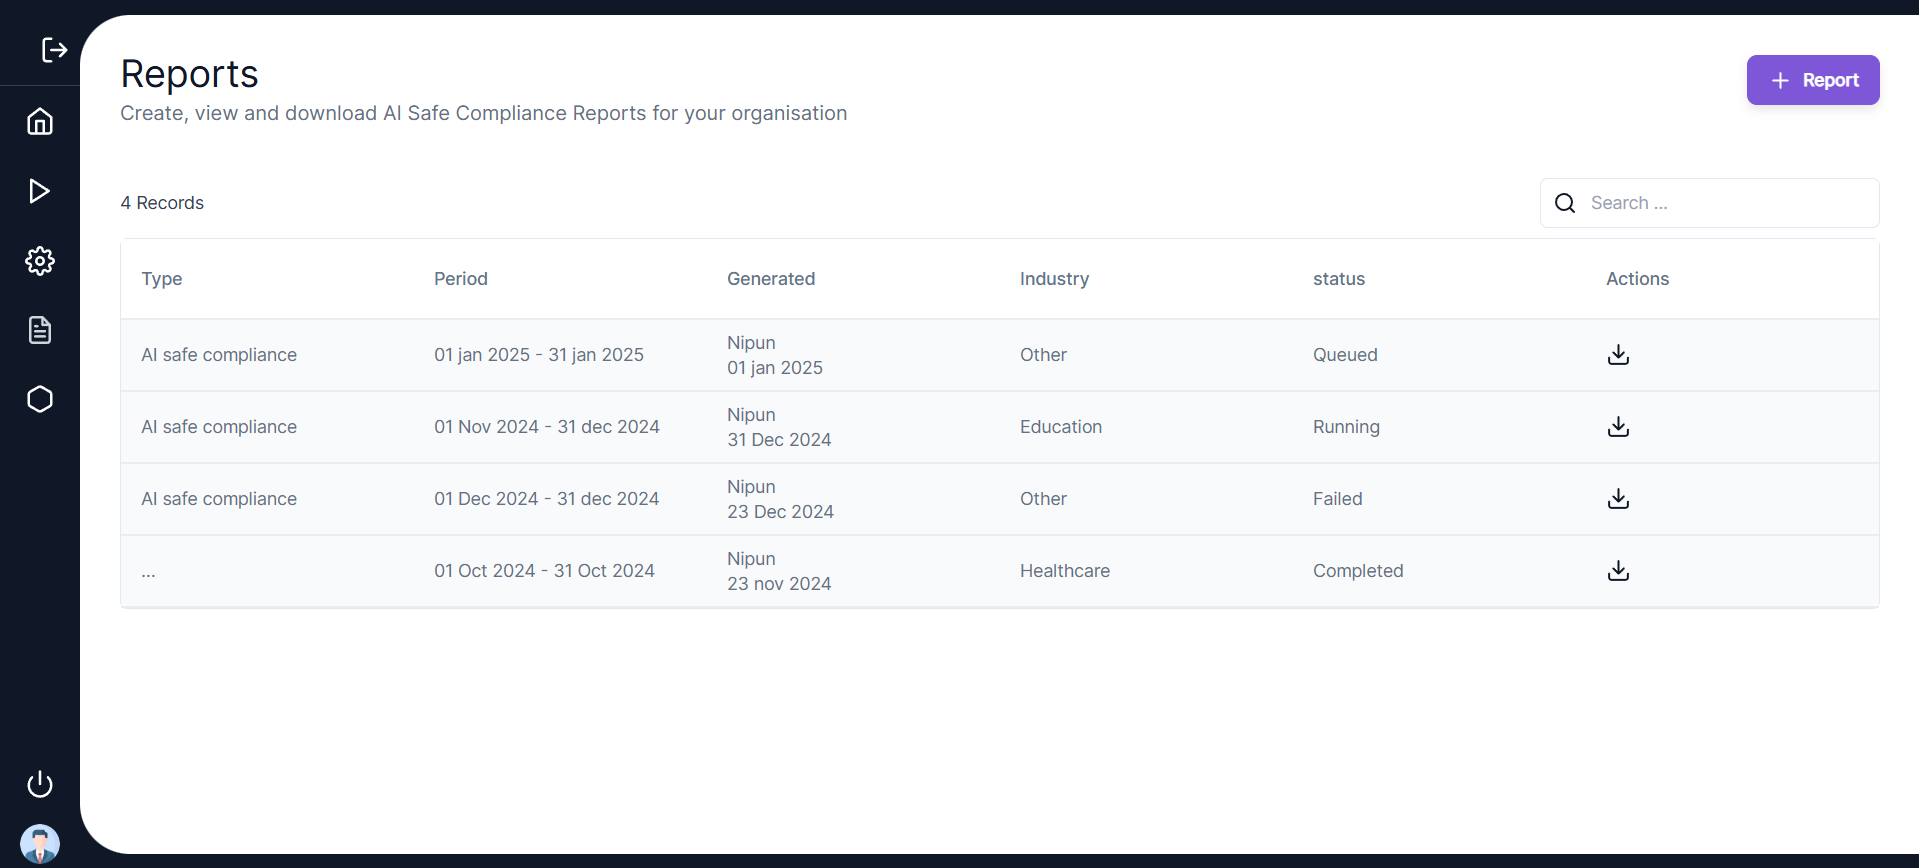Click the power logout icon
Screen dimensions: 1919x868
[40, 784]
